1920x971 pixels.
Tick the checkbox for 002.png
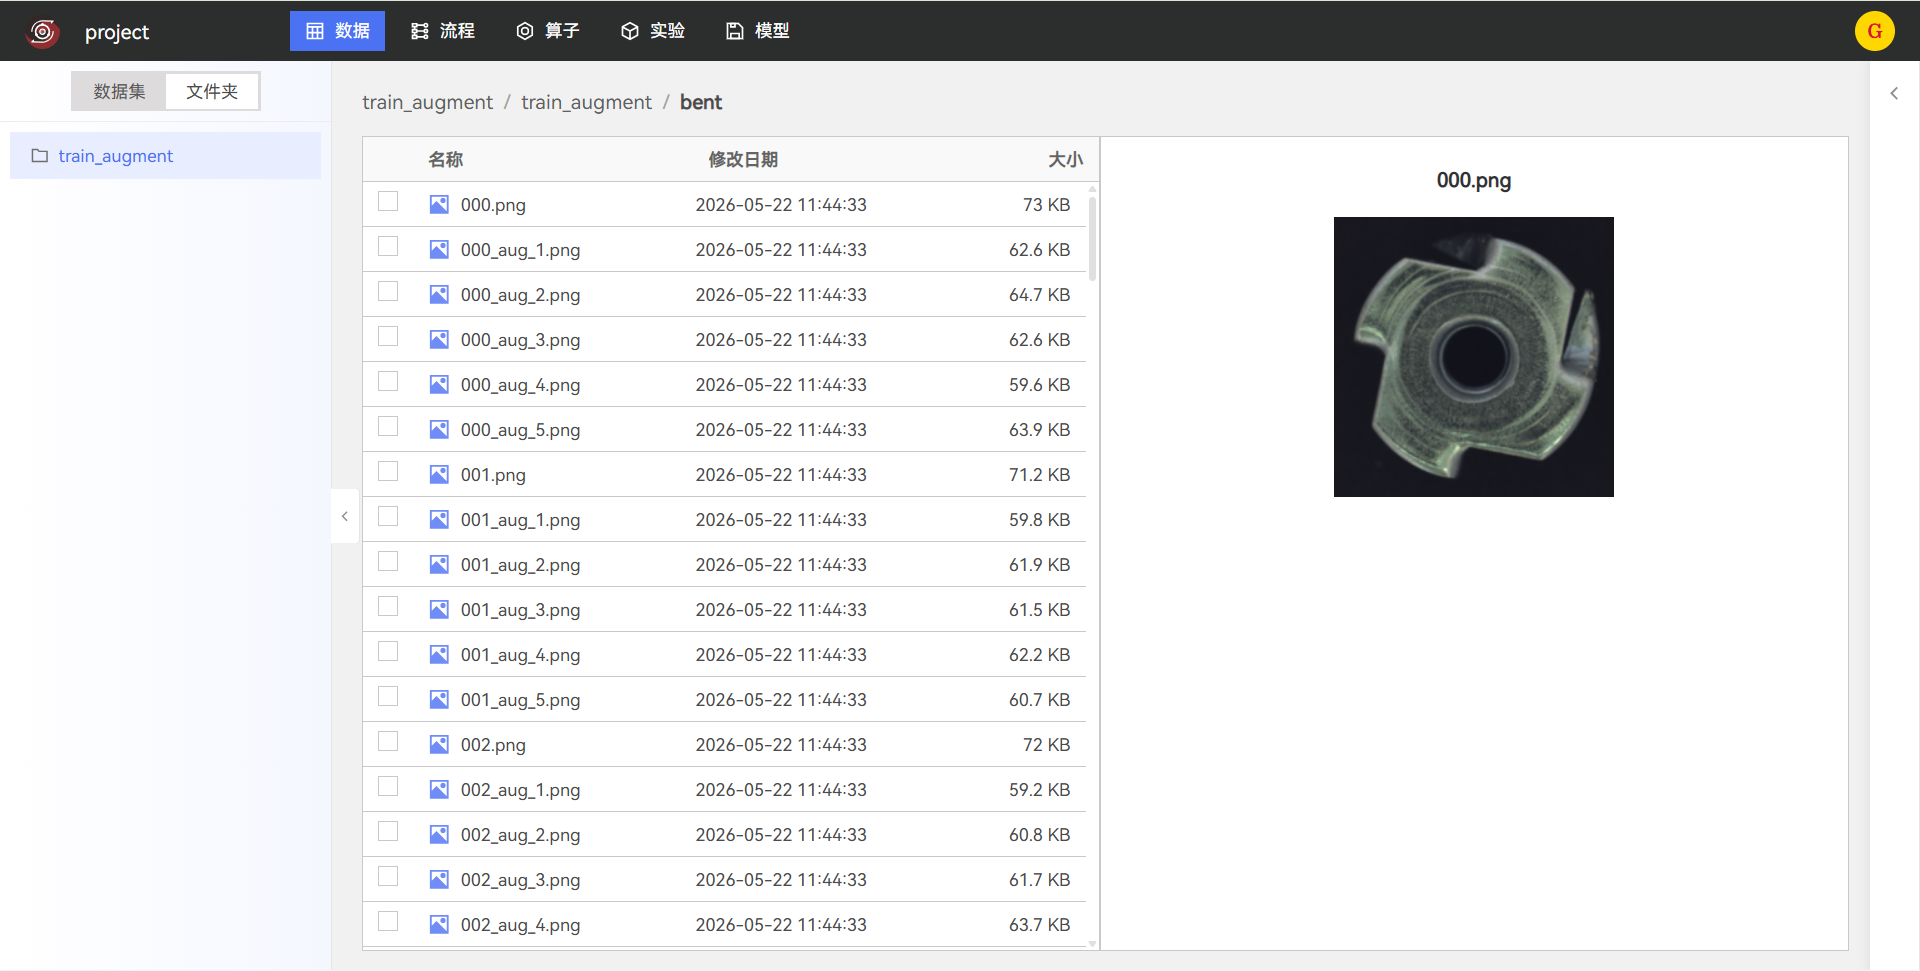[x=388, y=742]
